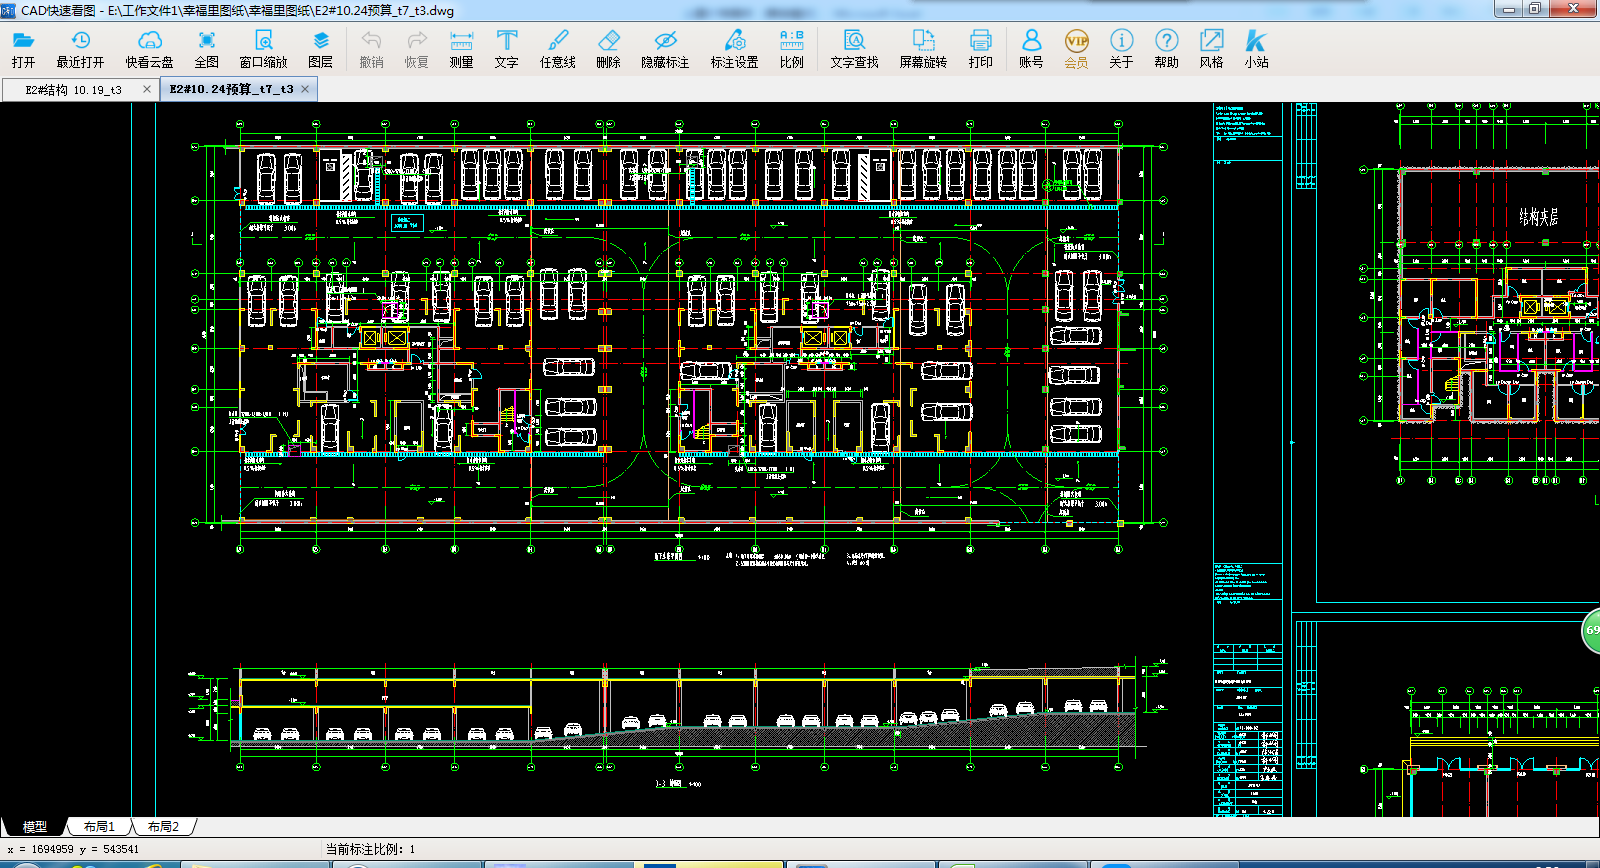Select the 测量 measure tool
1600x868 pixels.
point(461,49)
